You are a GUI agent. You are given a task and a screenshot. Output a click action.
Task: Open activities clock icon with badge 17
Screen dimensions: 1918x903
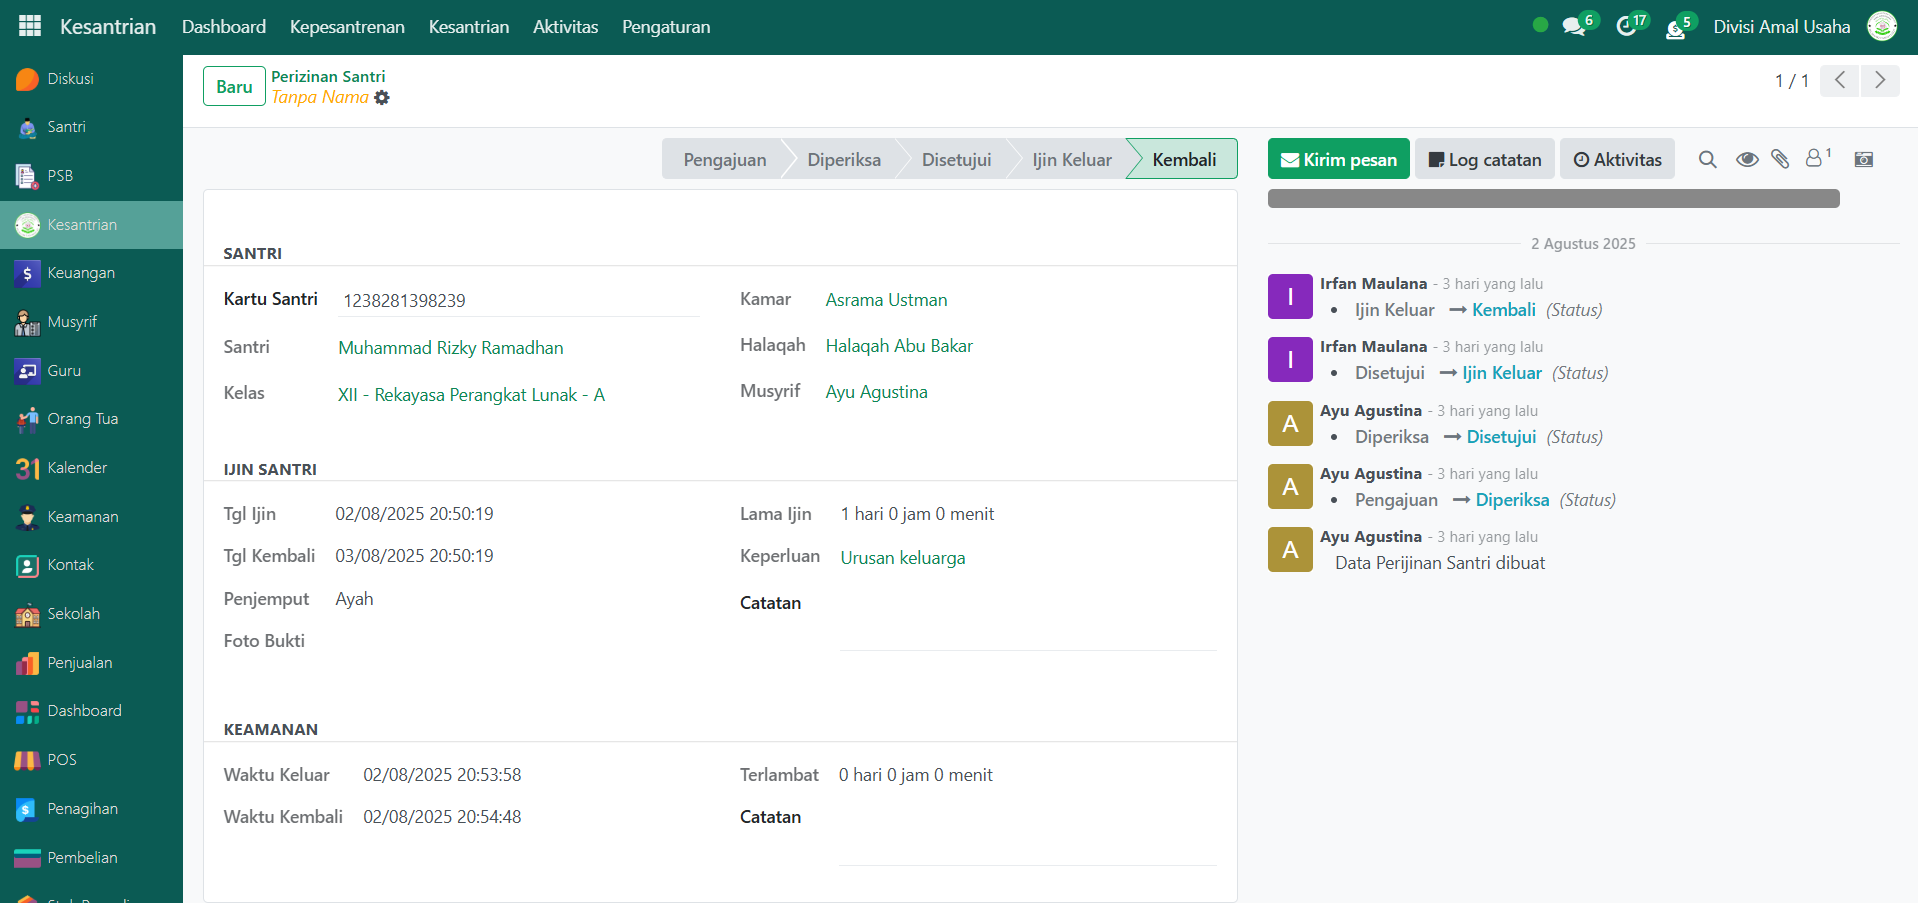tap(1627, 27)
